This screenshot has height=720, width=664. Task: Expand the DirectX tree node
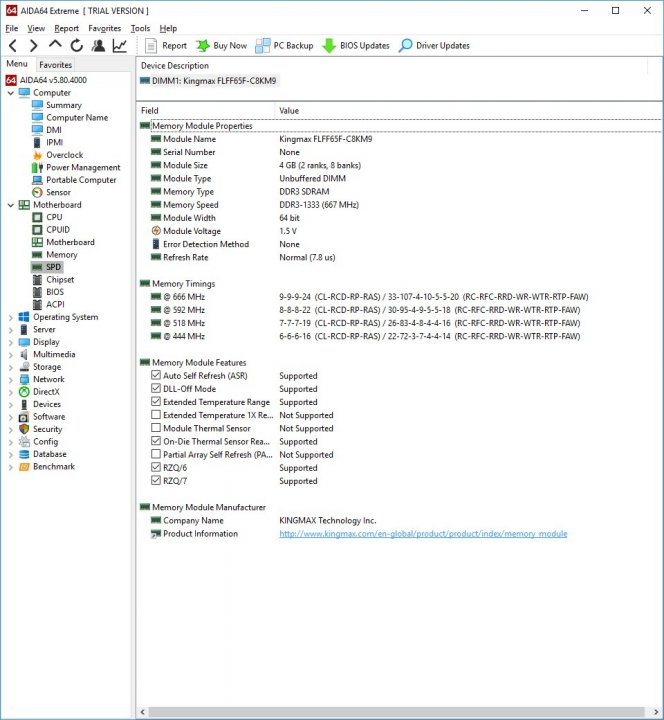(x=11, y=392)
